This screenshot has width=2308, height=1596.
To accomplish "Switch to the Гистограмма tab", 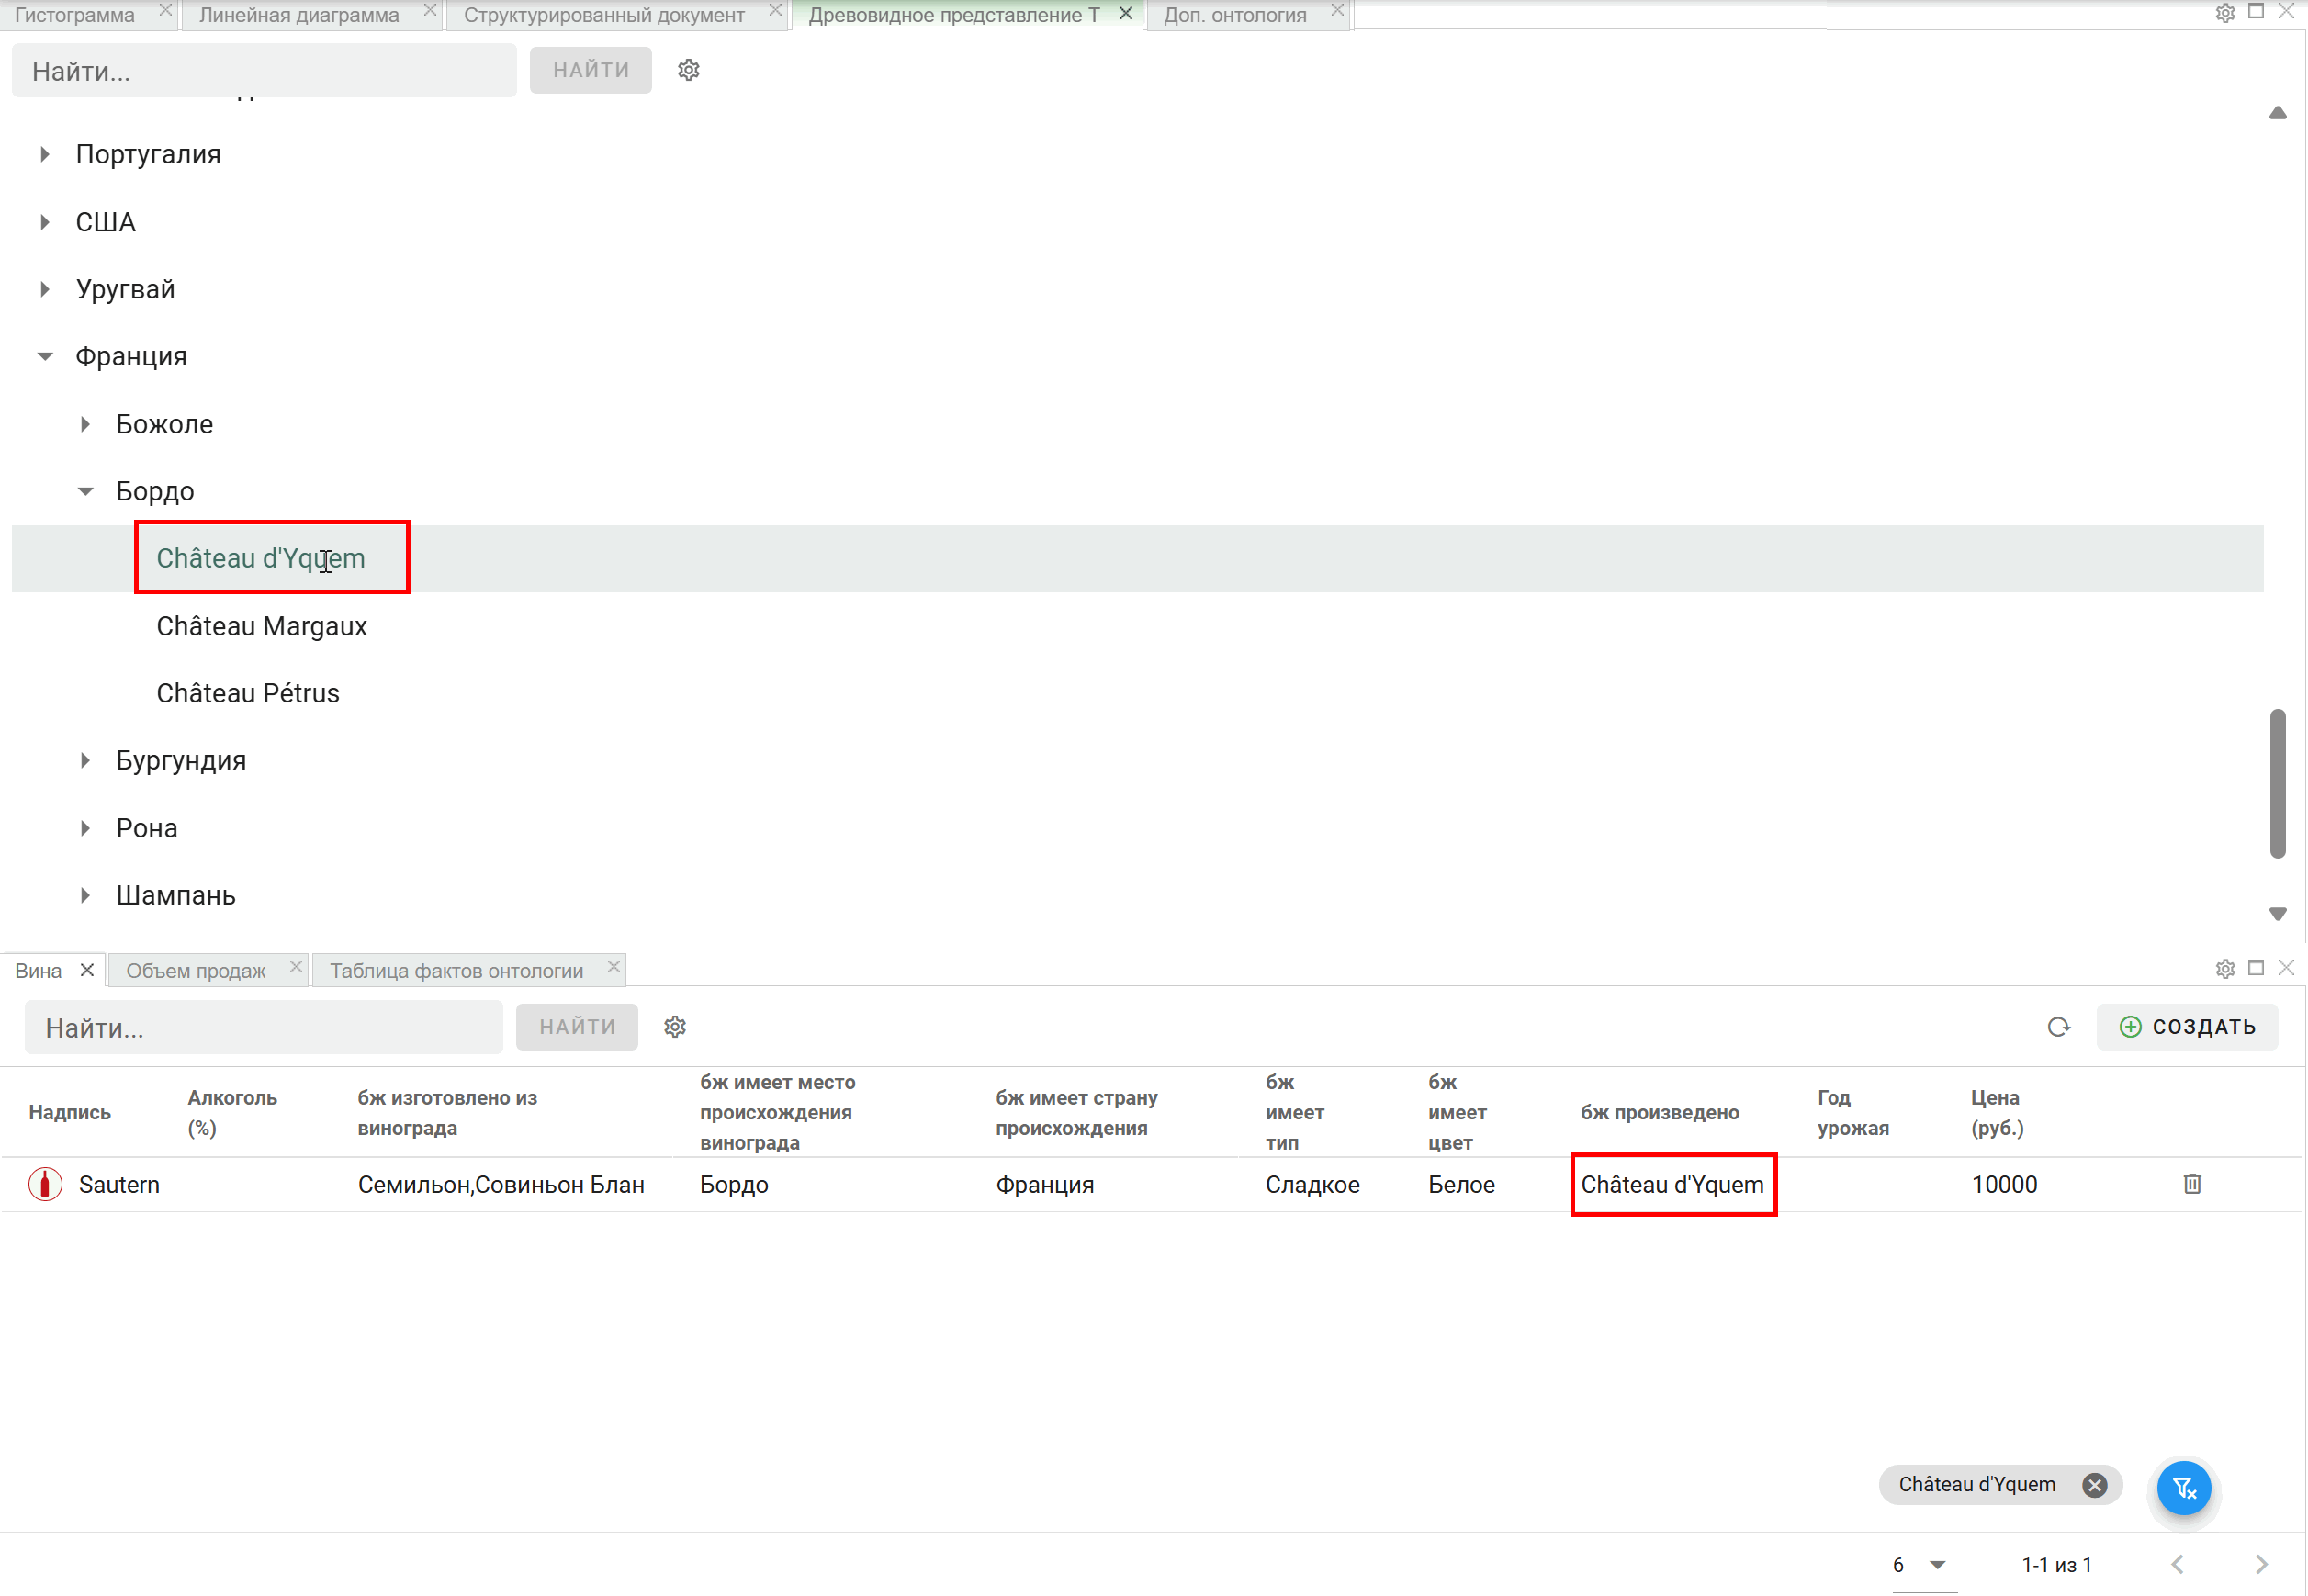I will pyautogui.click(x=75, y=15).
